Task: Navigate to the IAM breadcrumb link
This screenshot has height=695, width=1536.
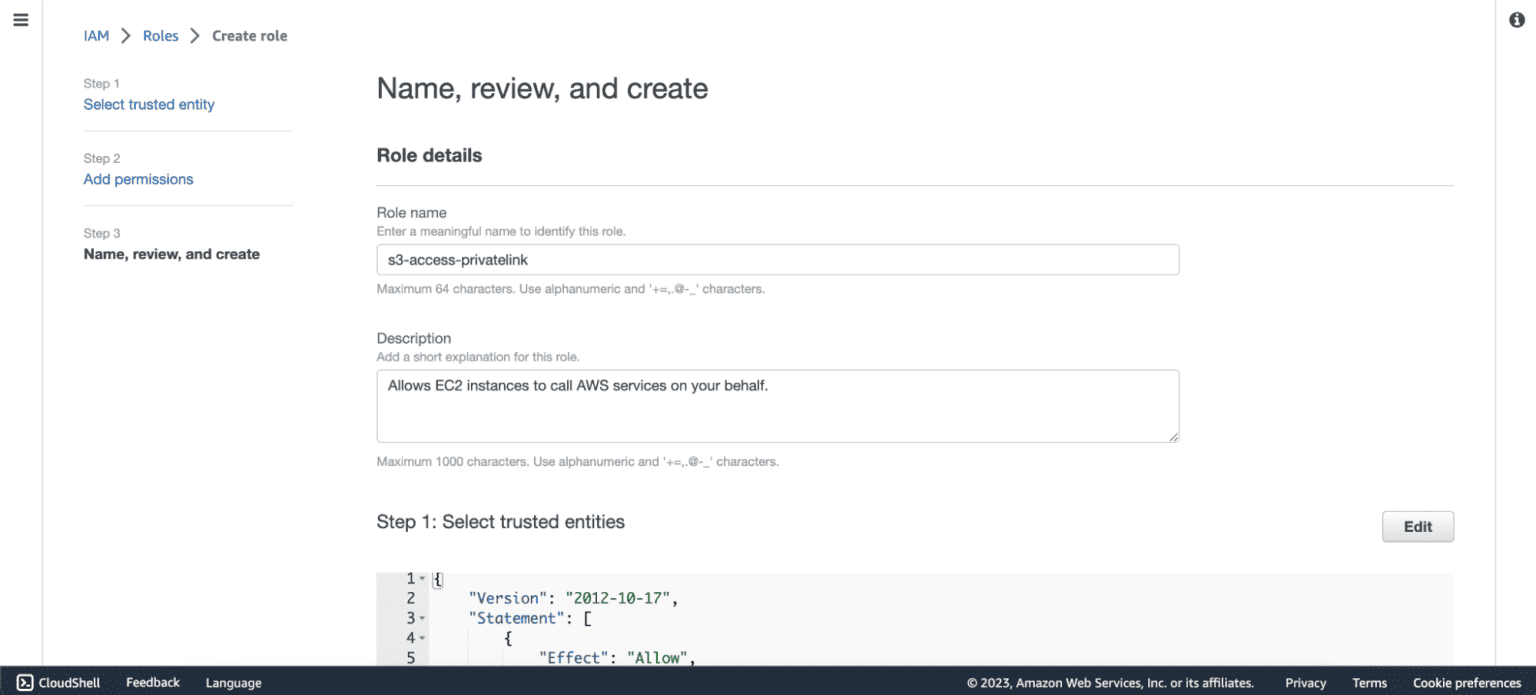Action: pos(96,35)
